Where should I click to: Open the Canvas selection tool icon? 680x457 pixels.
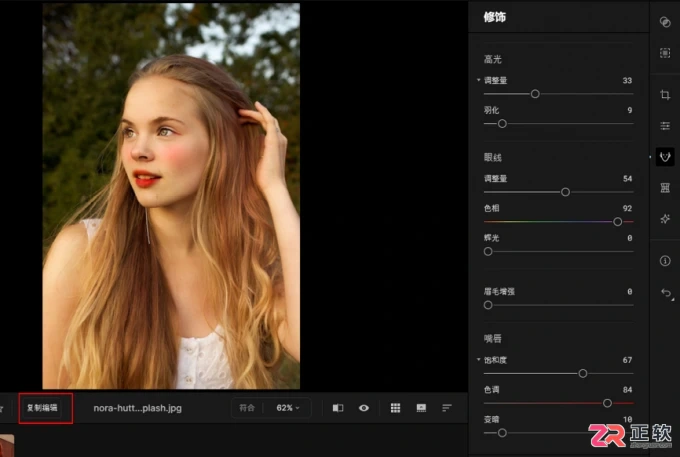(x=665, y=53)
